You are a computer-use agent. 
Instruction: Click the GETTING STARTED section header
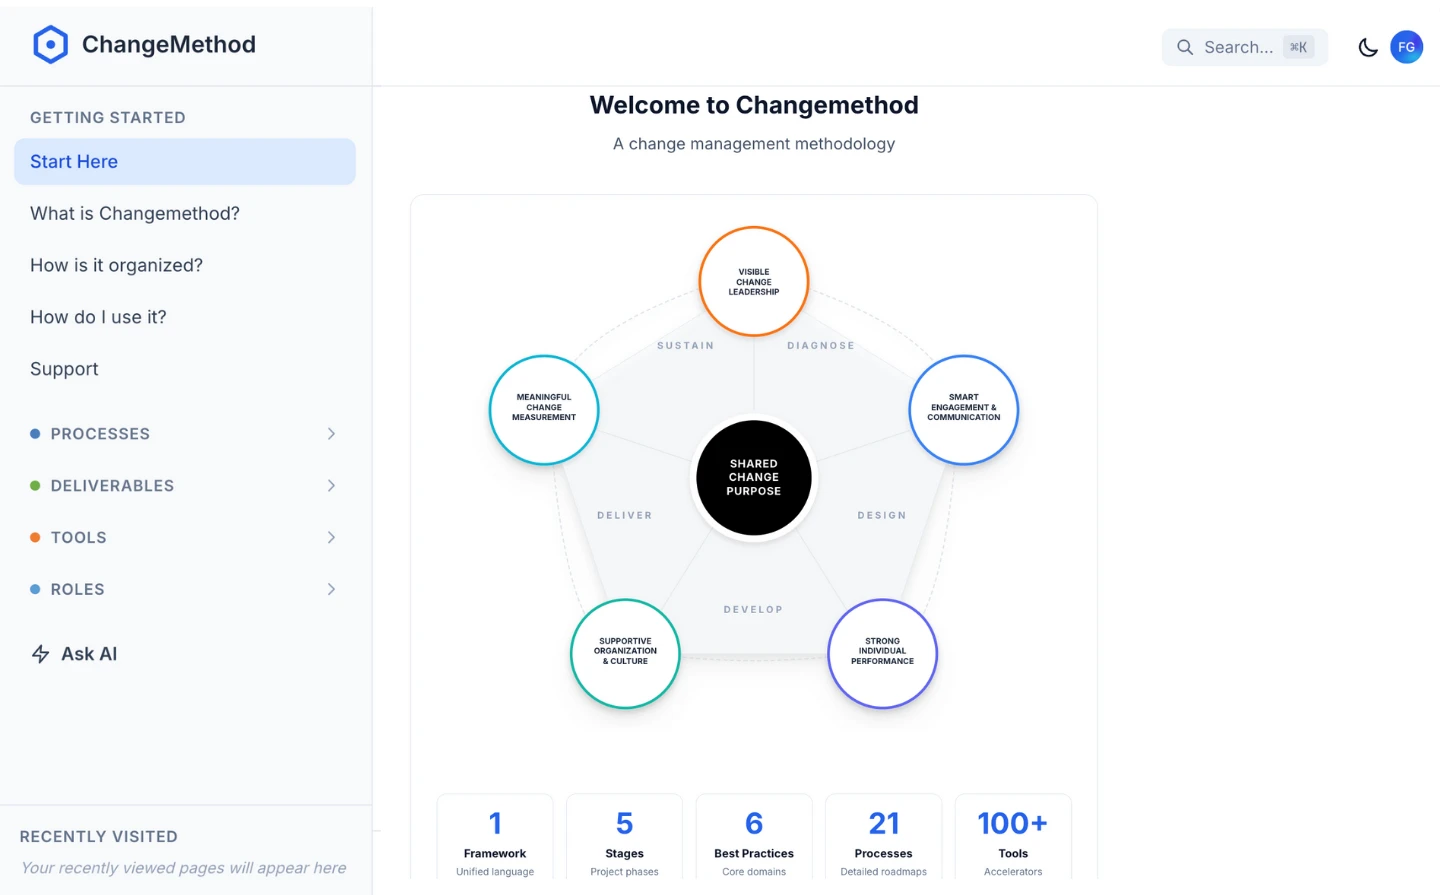(x=108, y=118)
